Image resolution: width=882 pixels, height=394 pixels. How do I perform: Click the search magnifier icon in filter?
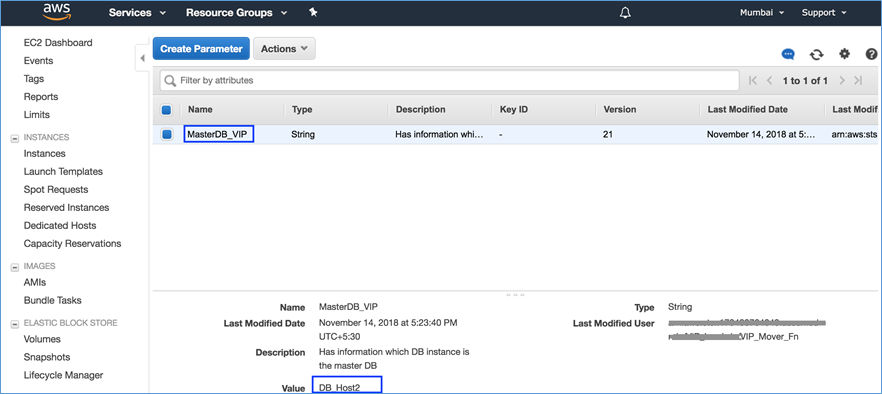click(170, 81)
